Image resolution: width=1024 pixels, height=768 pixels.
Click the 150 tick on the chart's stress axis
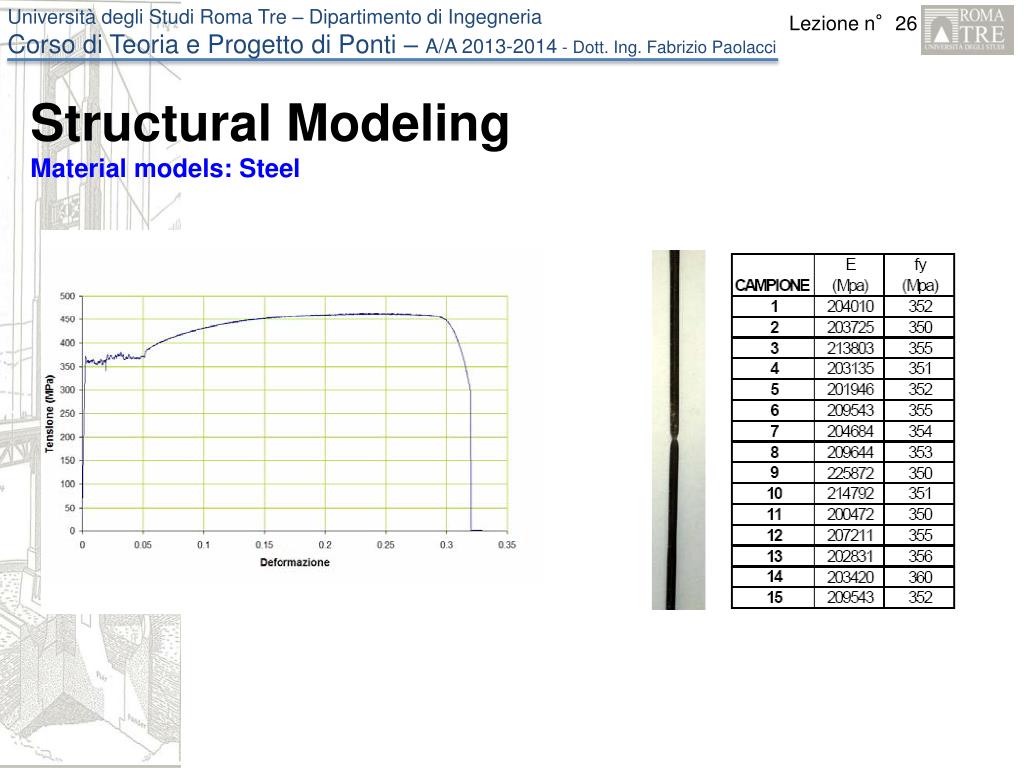coord(68,460)
